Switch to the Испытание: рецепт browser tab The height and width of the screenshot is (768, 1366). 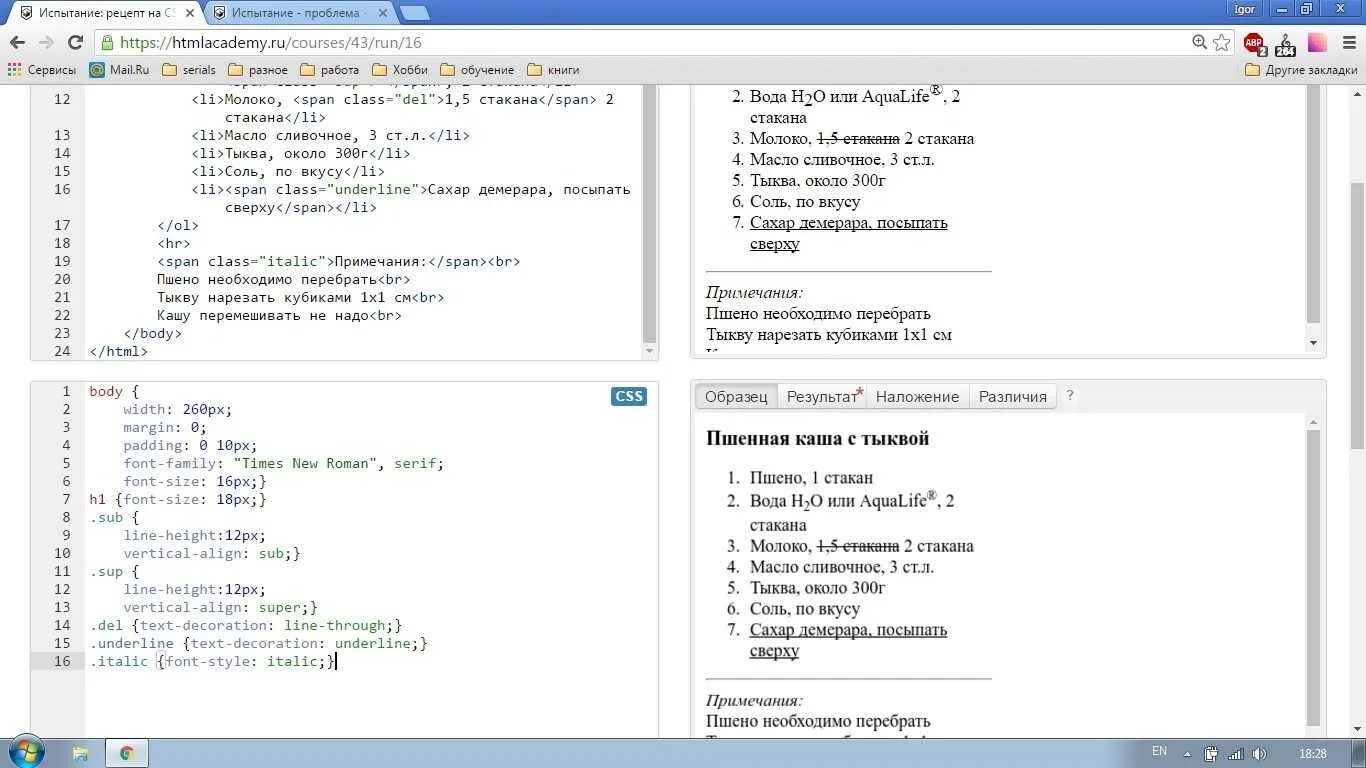point(105,12)
